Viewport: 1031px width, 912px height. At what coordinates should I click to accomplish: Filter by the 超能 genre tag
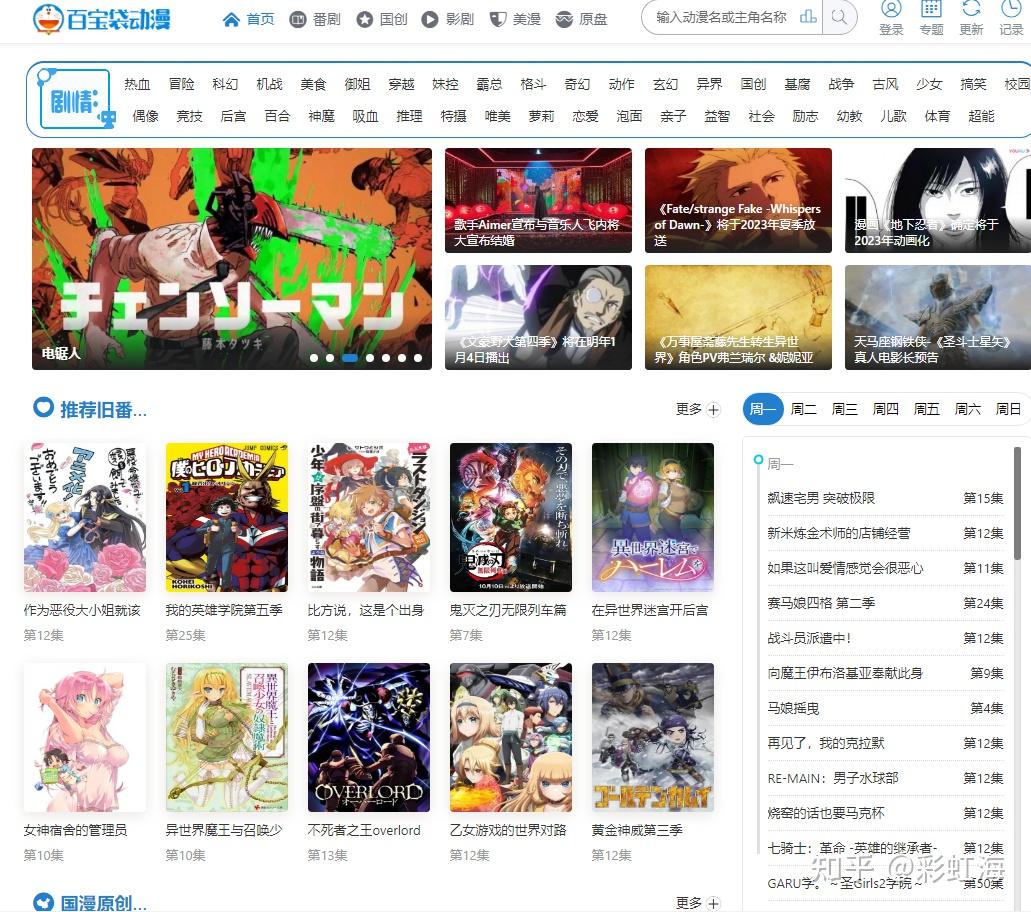coord(981,116)
